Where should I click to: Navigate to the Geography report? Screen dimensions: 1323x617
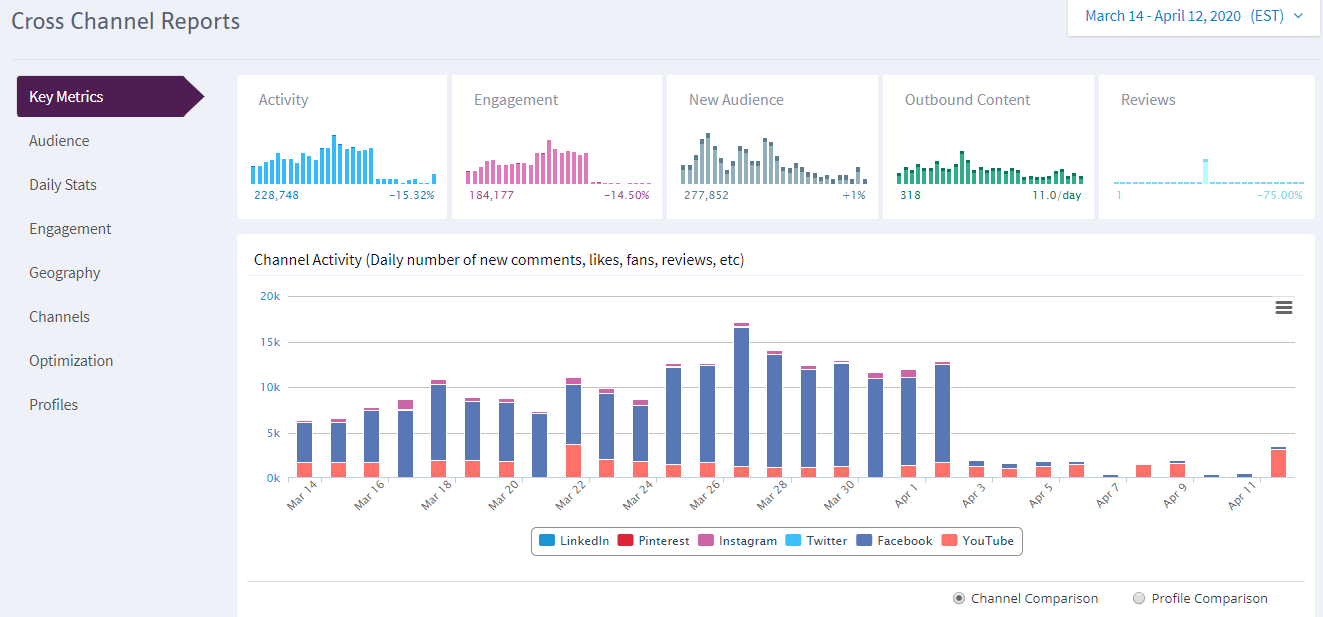65,273
